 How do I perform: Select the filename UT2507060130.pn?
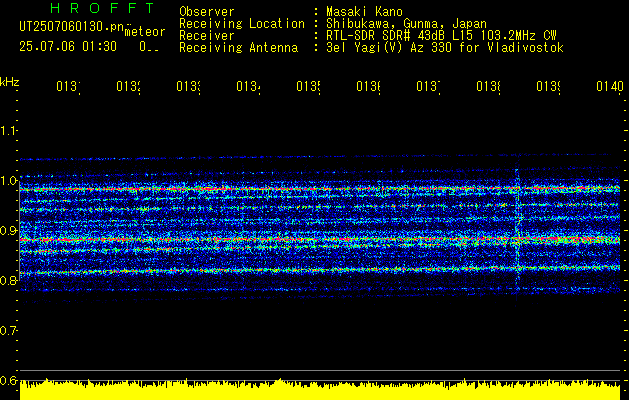coord(72,27)
